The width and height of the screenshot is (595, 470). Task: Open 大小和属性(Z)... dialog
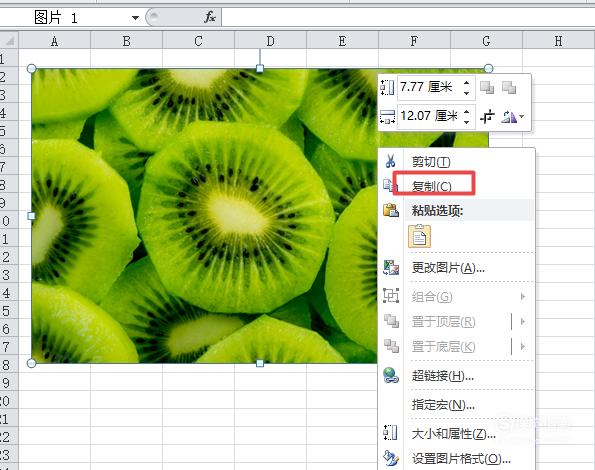454,434
